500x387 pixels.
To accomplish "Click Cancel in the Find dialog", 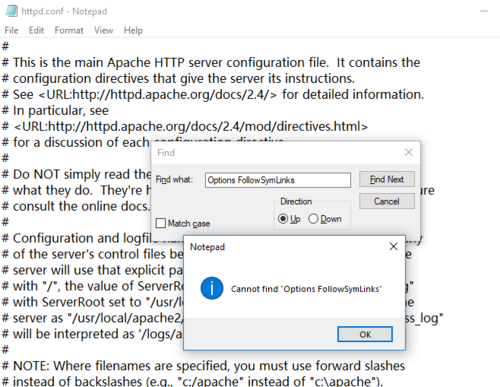I will (x=387, y=201).
